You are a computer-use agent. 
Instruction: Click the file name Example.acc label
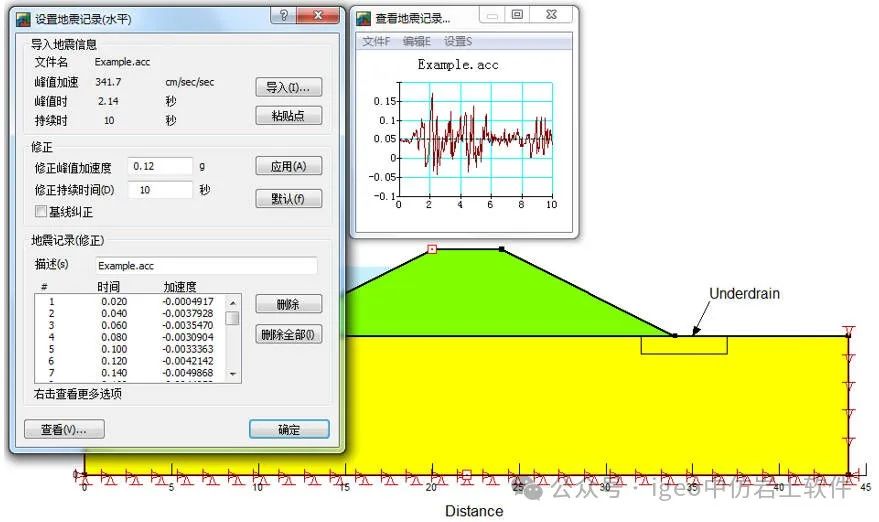[122, 62]
